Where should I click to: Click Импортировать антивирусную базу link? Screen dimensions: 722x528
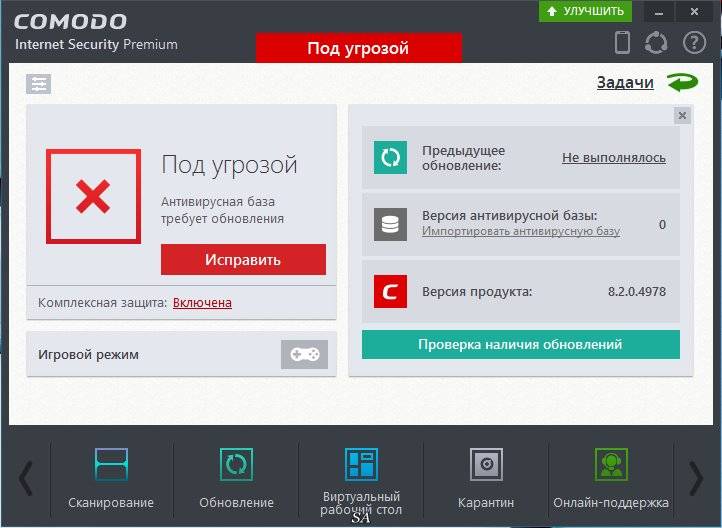[x=521, y=231]
